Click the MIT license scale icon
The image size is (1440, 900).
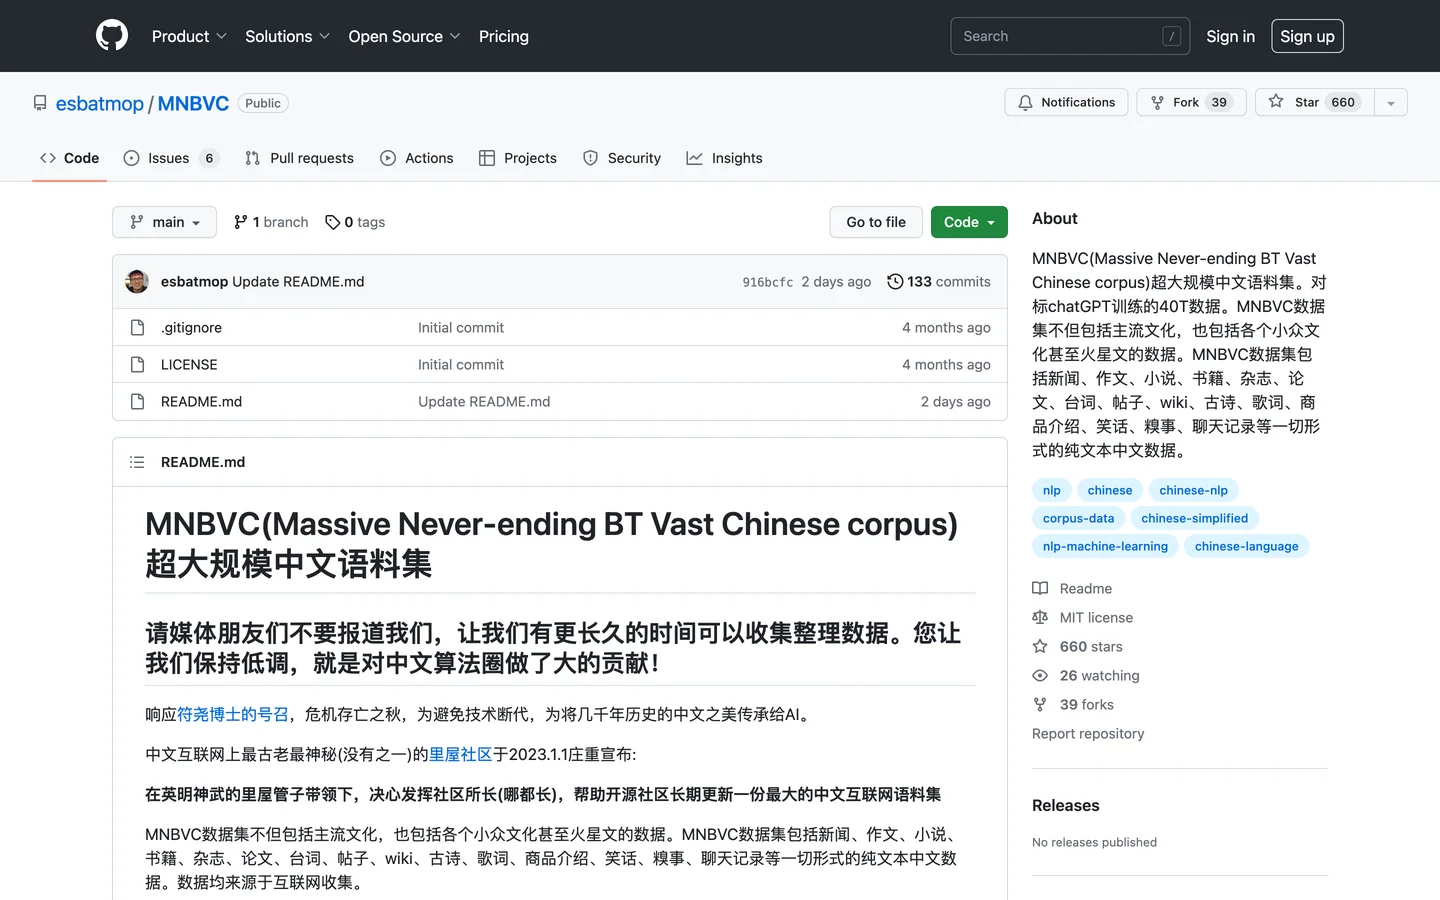click(1040, 618)
